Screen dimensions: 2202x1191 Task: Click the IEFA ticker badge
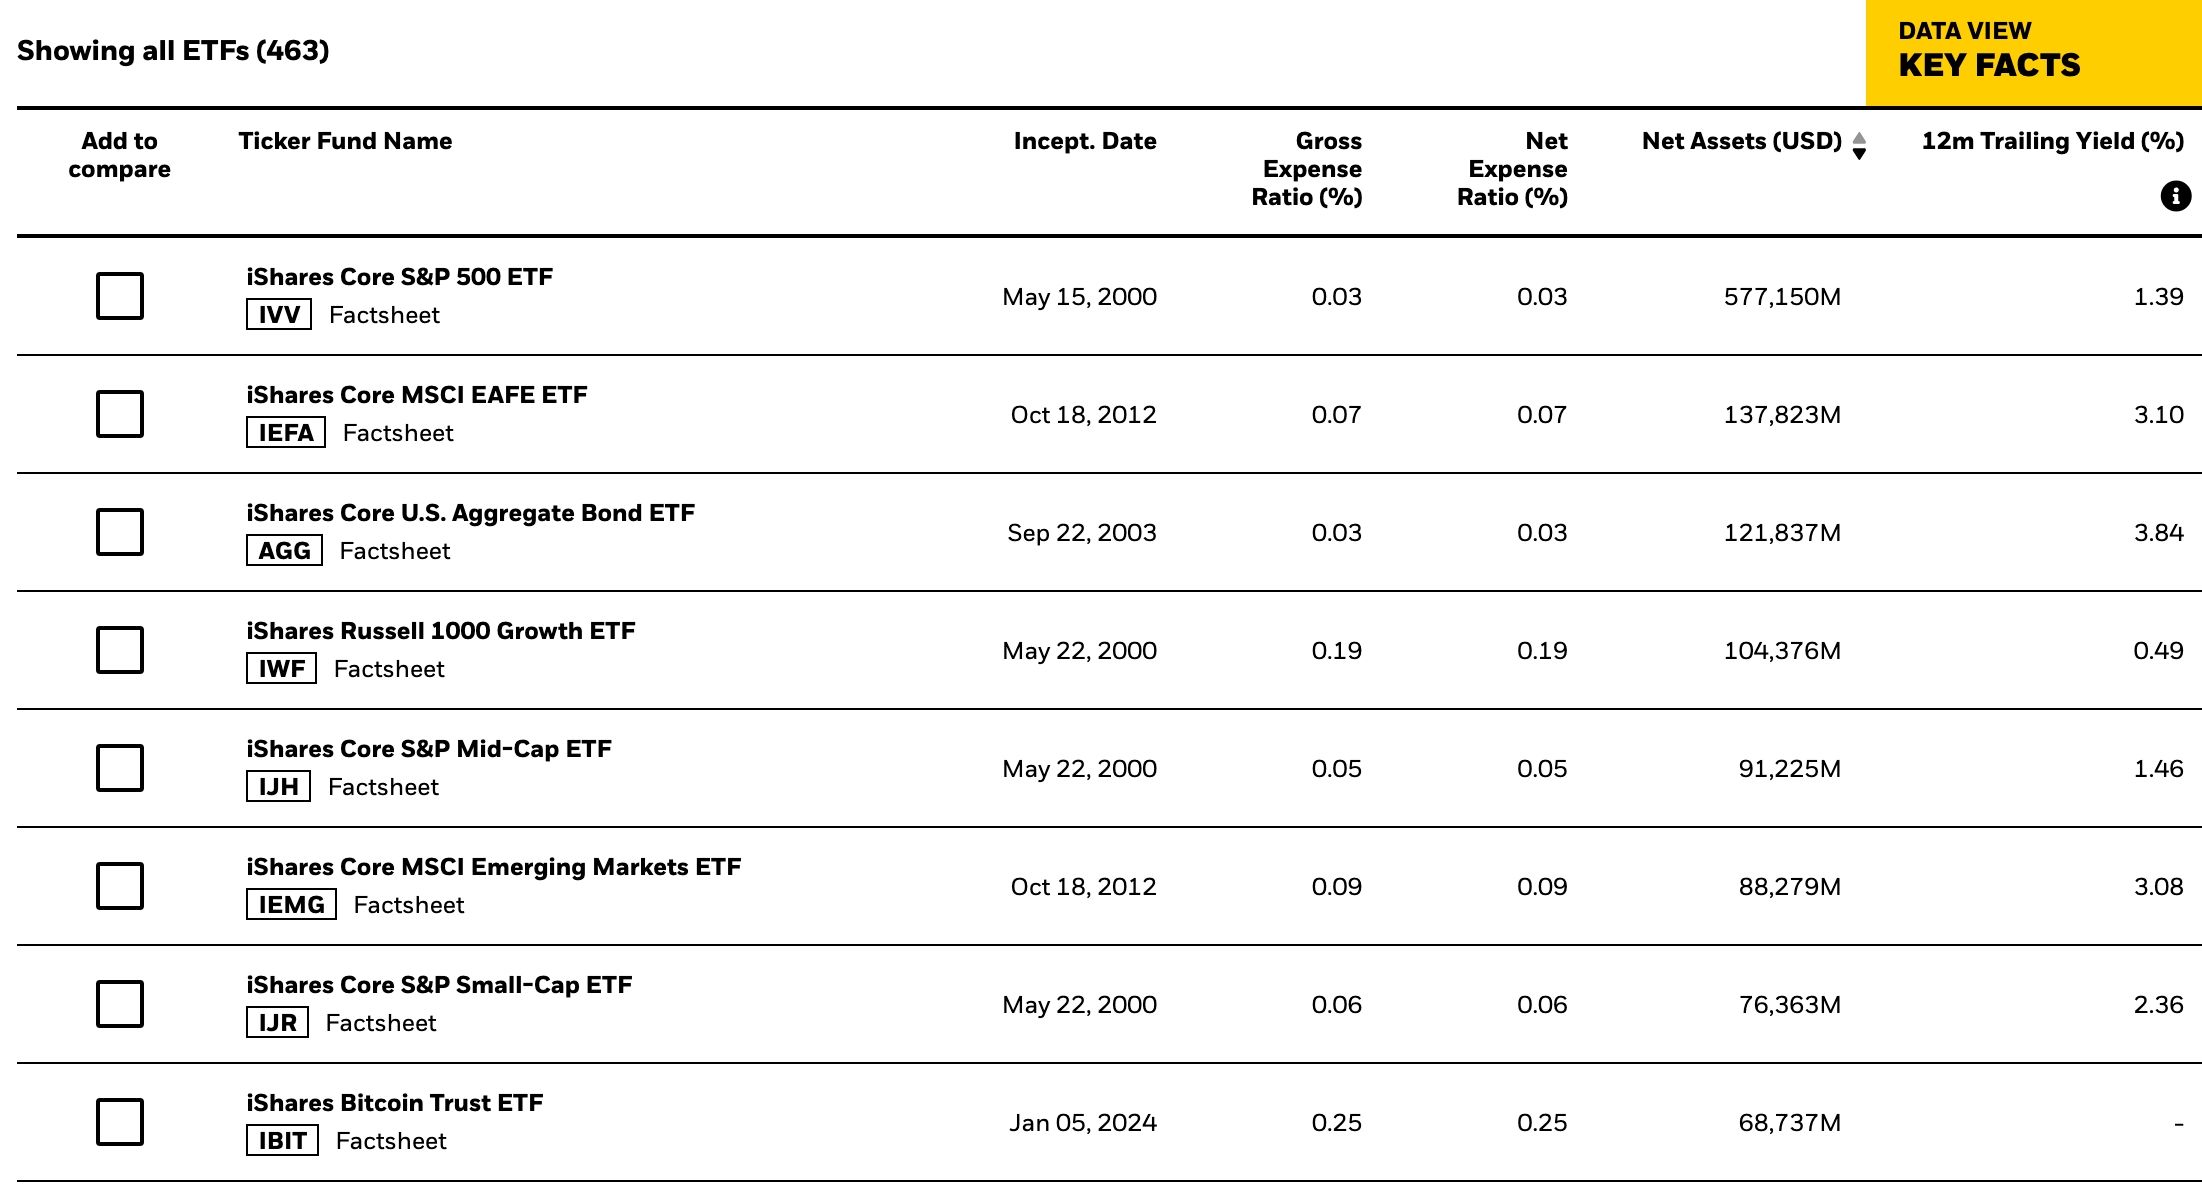tap(286, 433)
